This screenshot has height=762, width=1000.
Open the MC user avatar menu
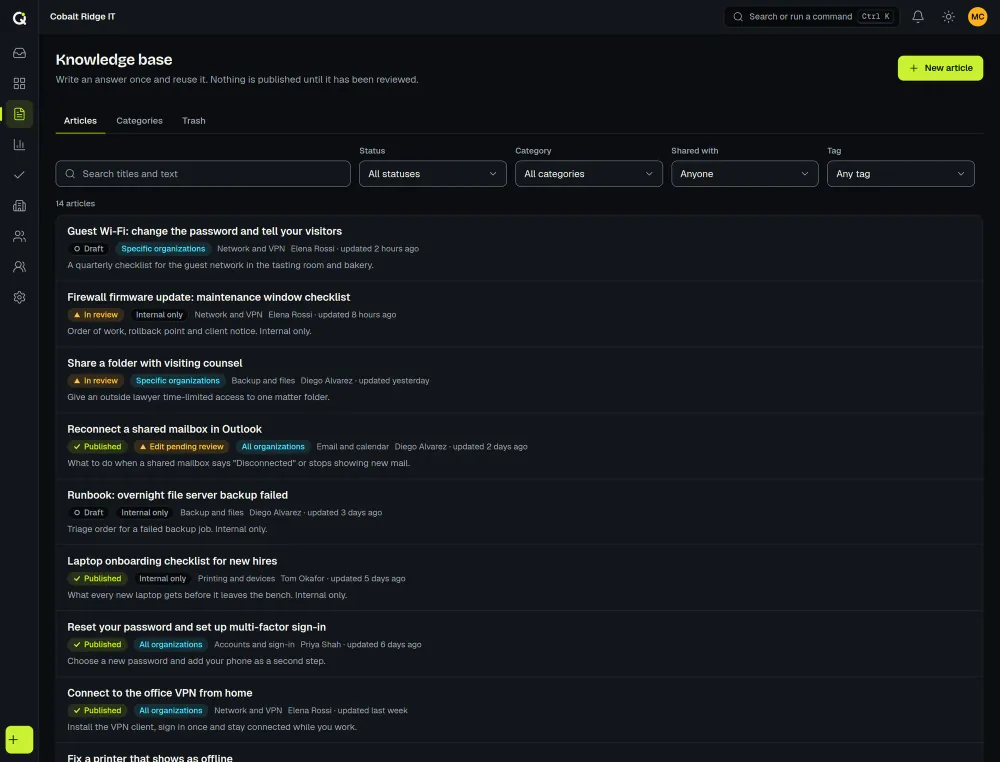click(977, 17)
